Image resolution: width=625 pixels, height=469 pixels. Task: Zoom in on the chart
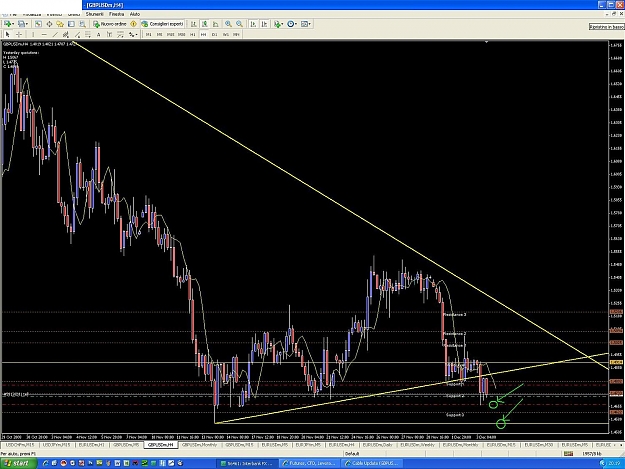point(228,24)
